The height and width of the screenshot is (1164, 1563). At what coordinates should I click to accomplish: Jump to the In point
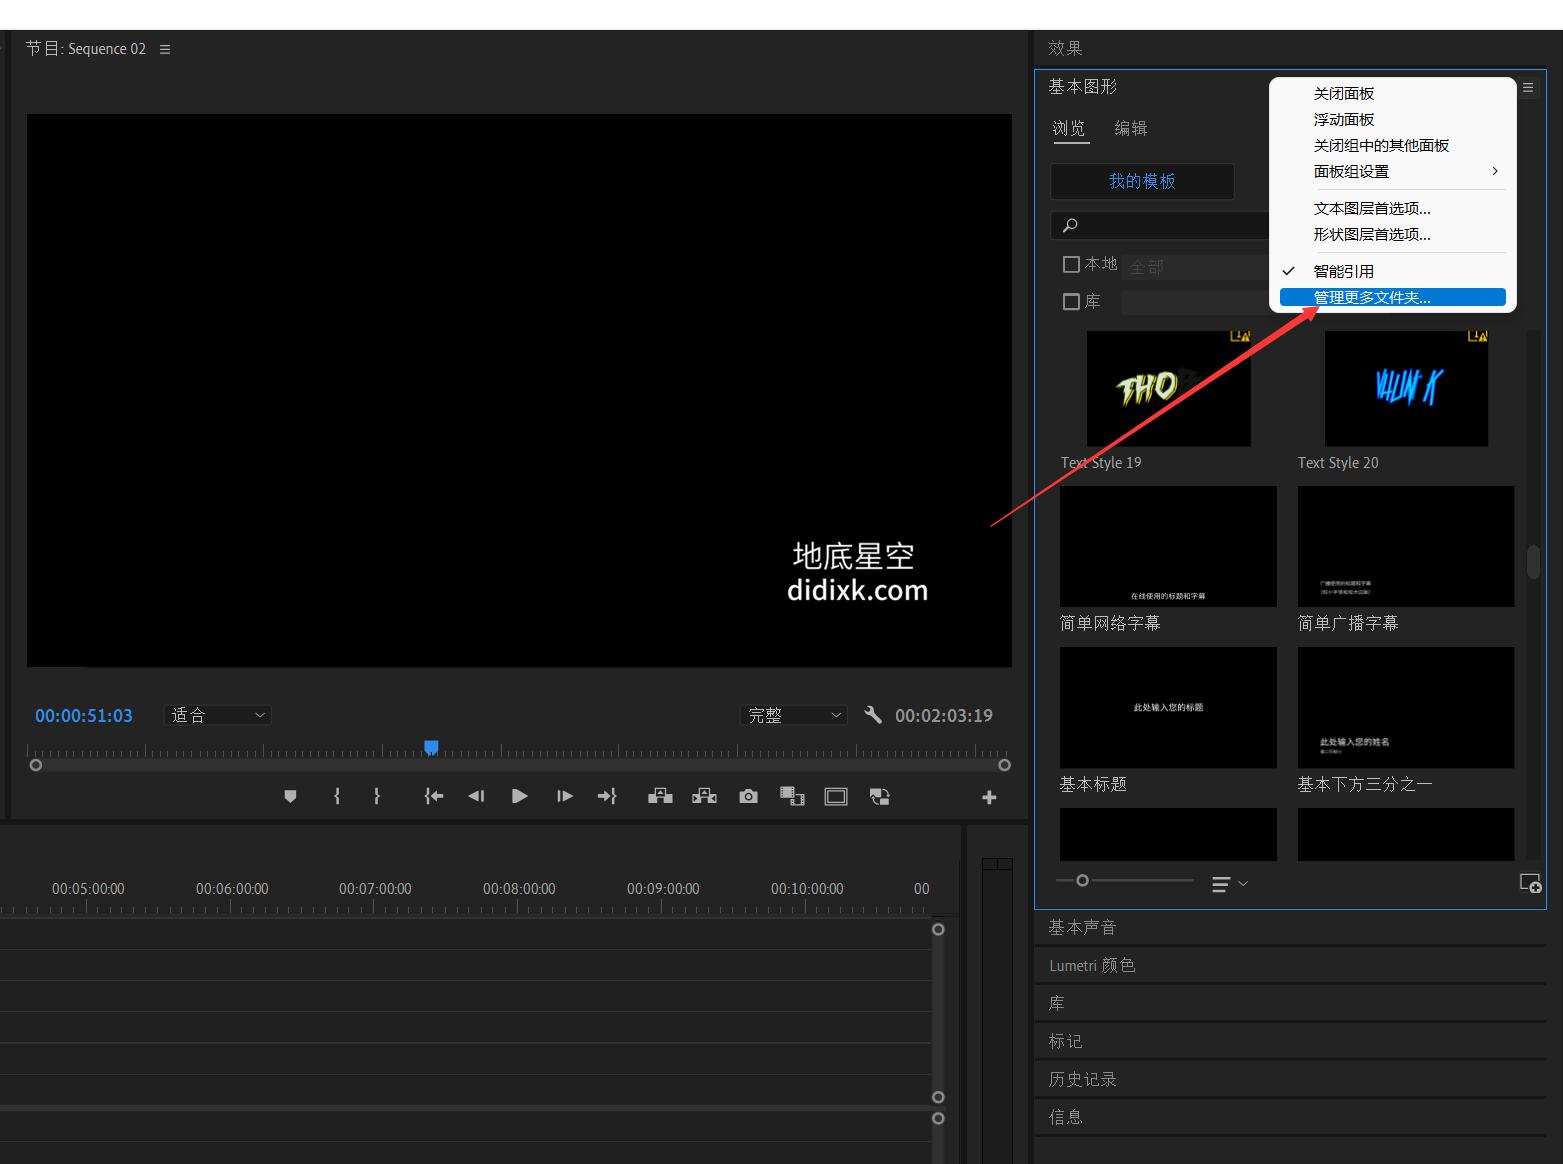433,797
